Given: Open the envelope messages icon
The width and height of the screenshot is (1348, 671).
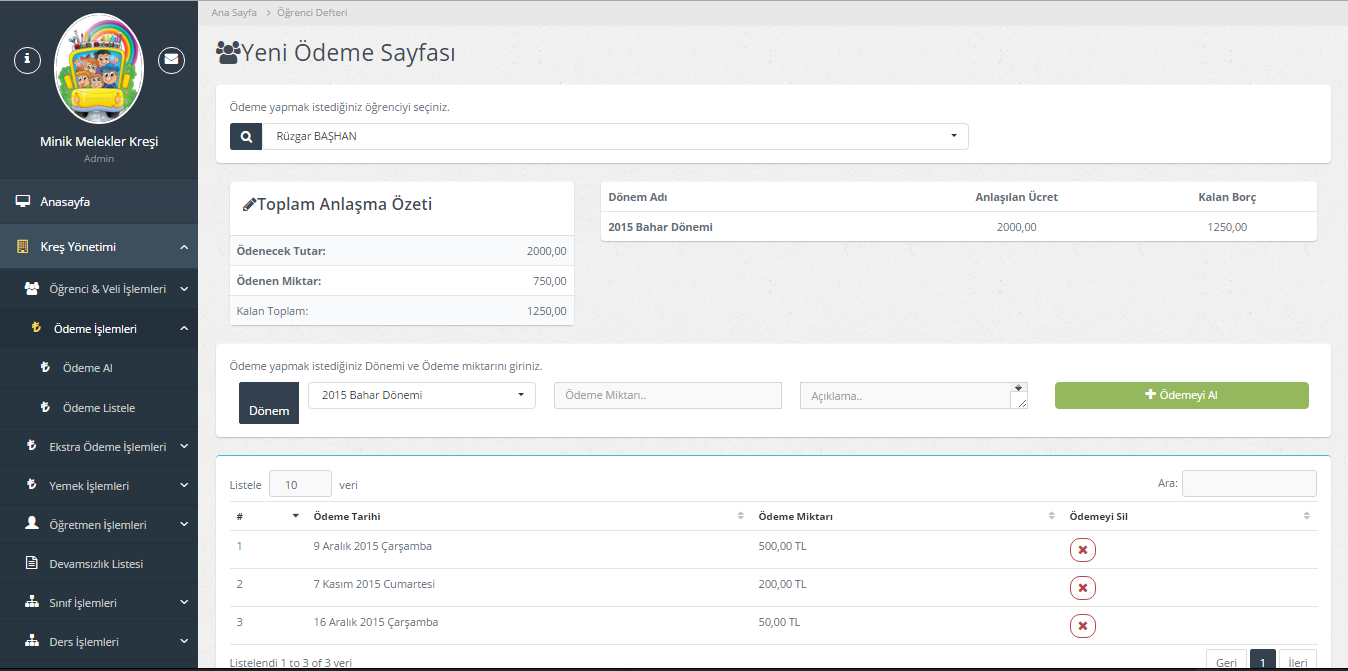Looking at the screenshot, I should [x=172, y=59].
